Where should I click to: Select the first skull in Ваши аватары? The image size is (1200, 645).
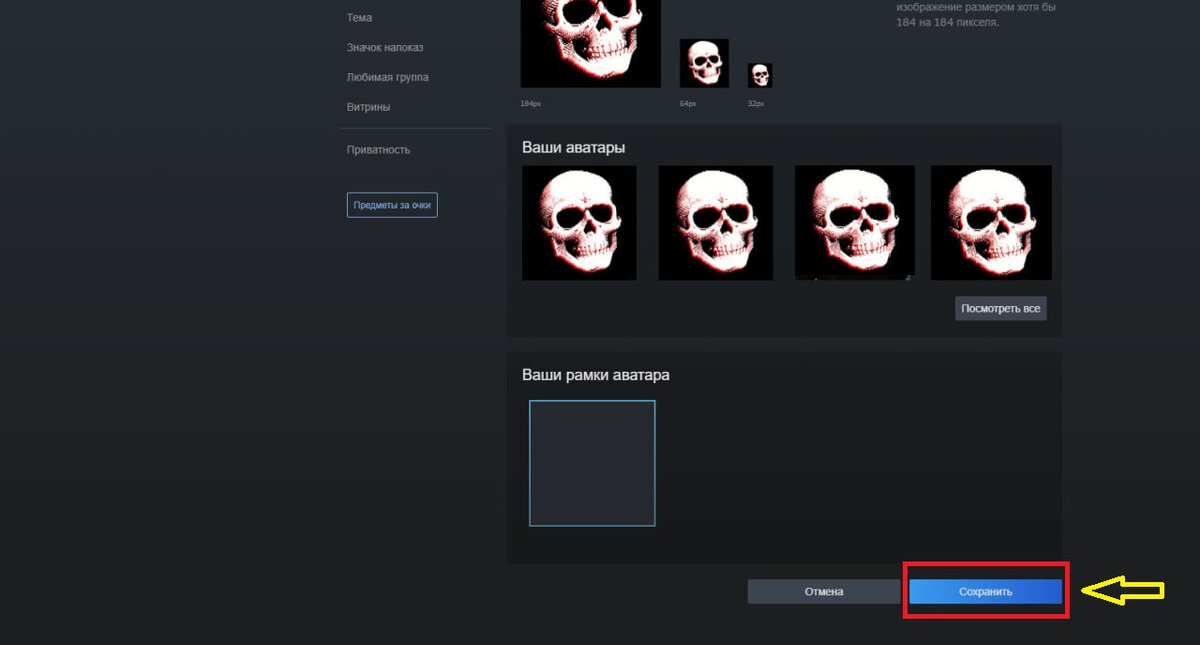[x=579, y=222]
